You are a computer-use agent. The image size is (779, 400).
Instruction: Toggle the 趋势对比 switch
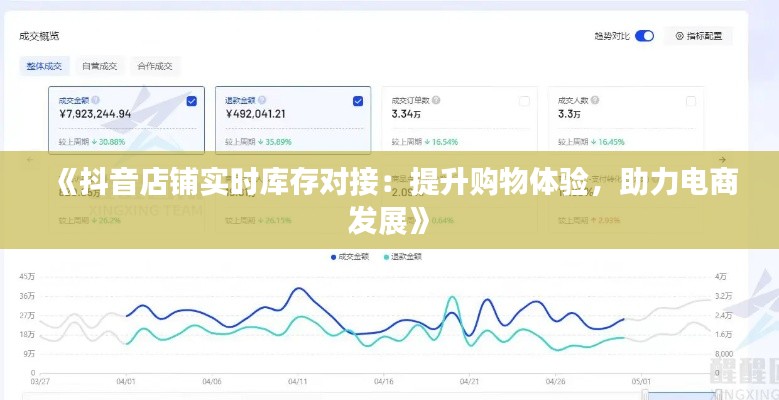coord(644,36)
